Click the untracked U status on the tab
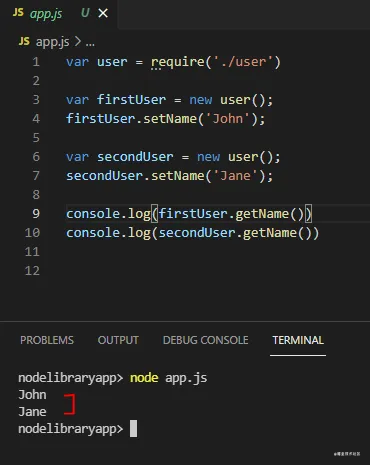 pos(85,13)
